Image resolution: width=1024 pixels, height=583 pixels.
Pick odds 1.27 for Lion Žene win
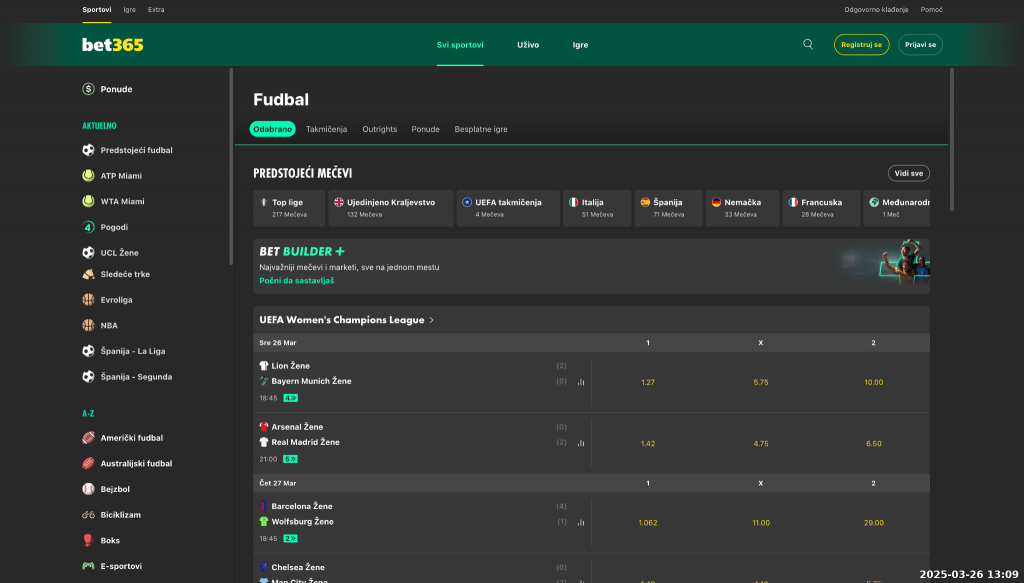648,383
